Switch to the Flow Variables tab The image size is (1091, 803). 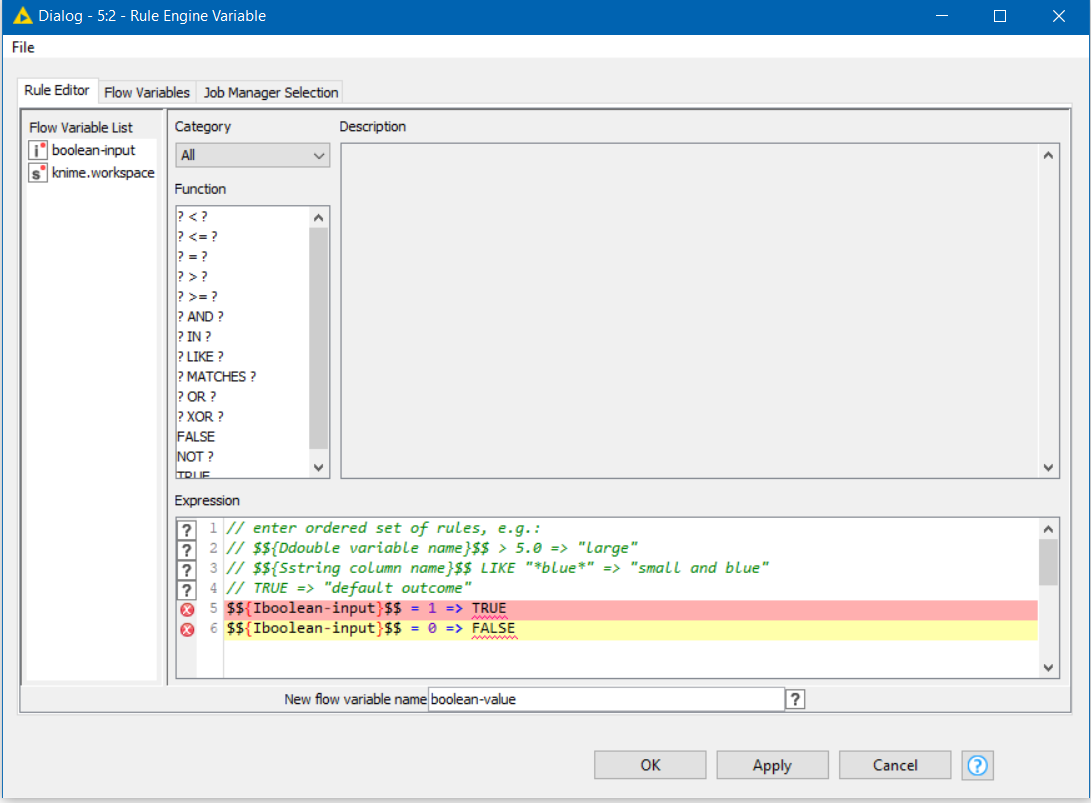coord(147,92)
